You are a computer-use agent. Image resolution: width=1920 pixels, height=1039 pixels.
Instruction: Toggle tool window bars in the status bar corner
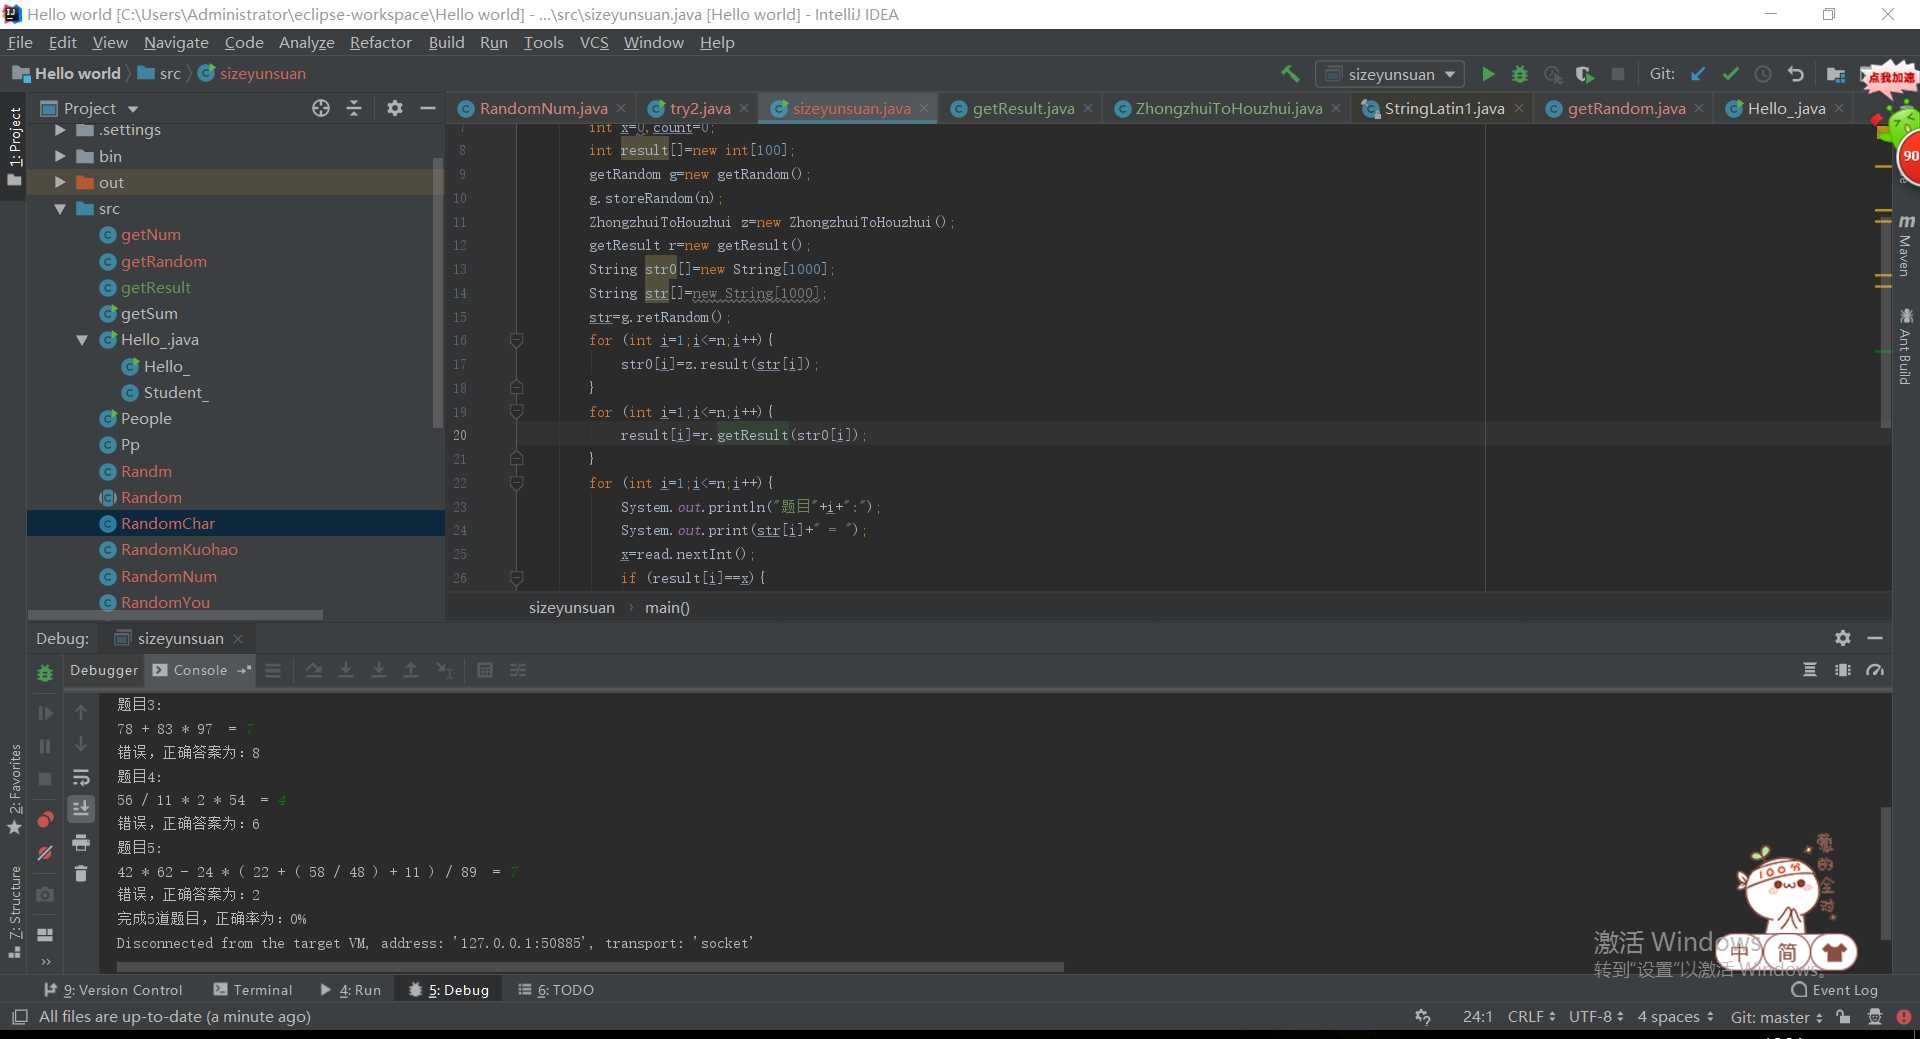click(19, 1017)
